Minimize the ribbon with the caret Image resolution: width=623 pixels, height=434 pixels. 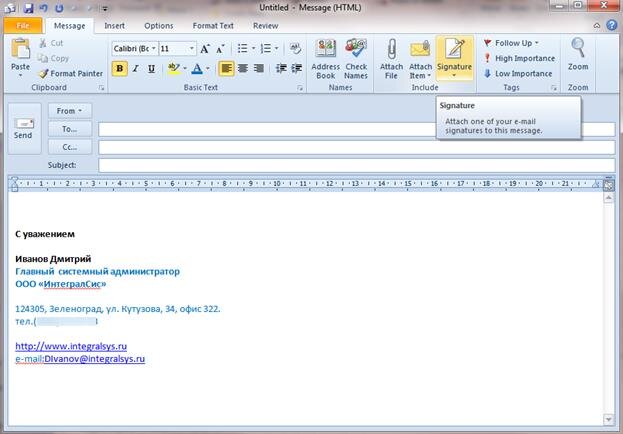pyautogui.click(x=597, y=26)
